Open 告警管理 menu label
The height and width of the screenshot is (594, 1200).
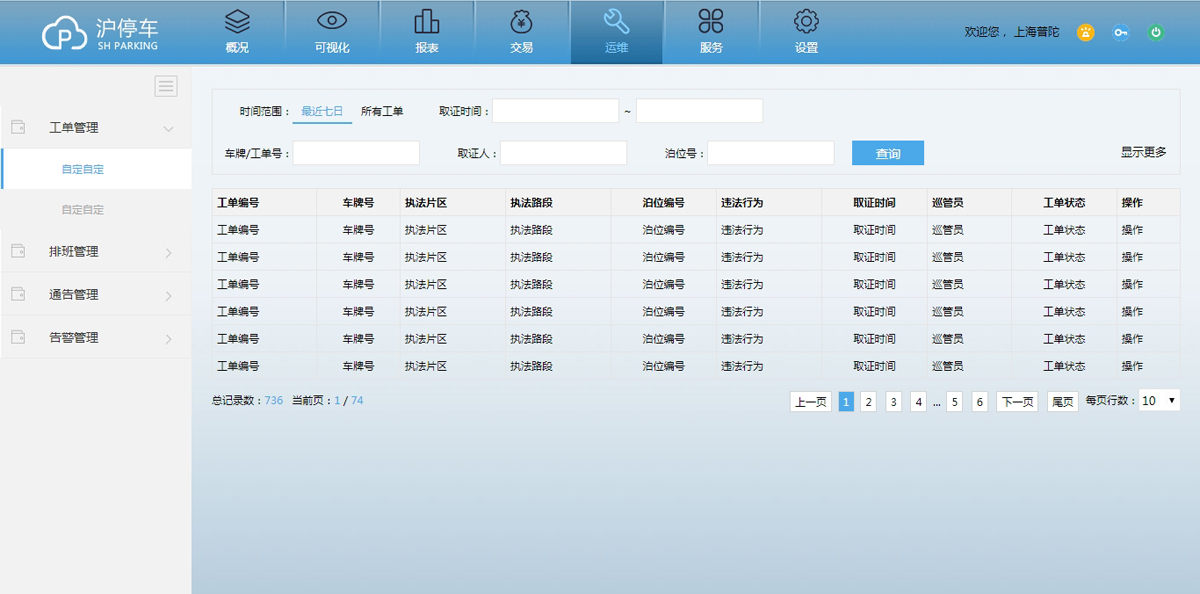pyautogui.click(x=74, y=338)
